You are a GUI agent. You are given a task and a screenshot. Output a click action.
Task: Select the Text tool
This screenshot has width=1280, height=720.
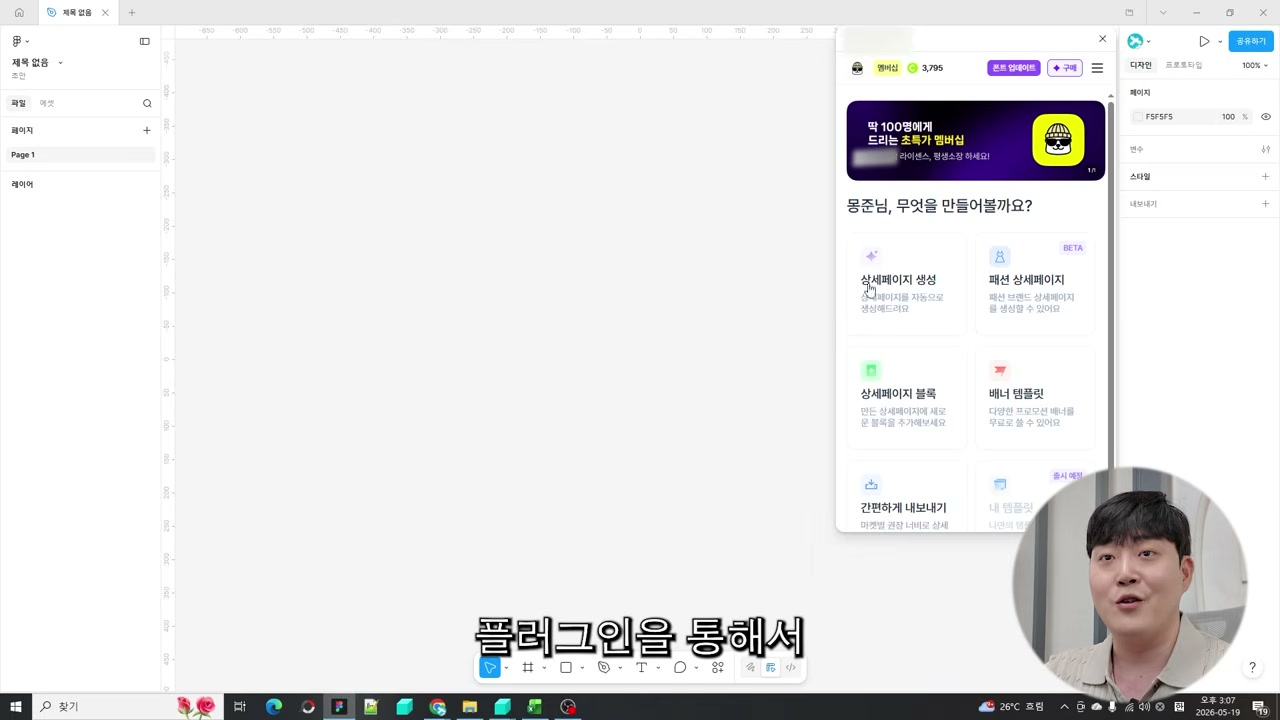642,668
